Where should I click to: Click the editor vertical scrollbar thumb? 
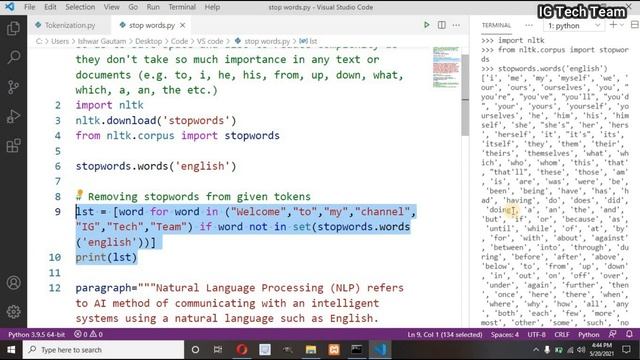tap(465, 96)
